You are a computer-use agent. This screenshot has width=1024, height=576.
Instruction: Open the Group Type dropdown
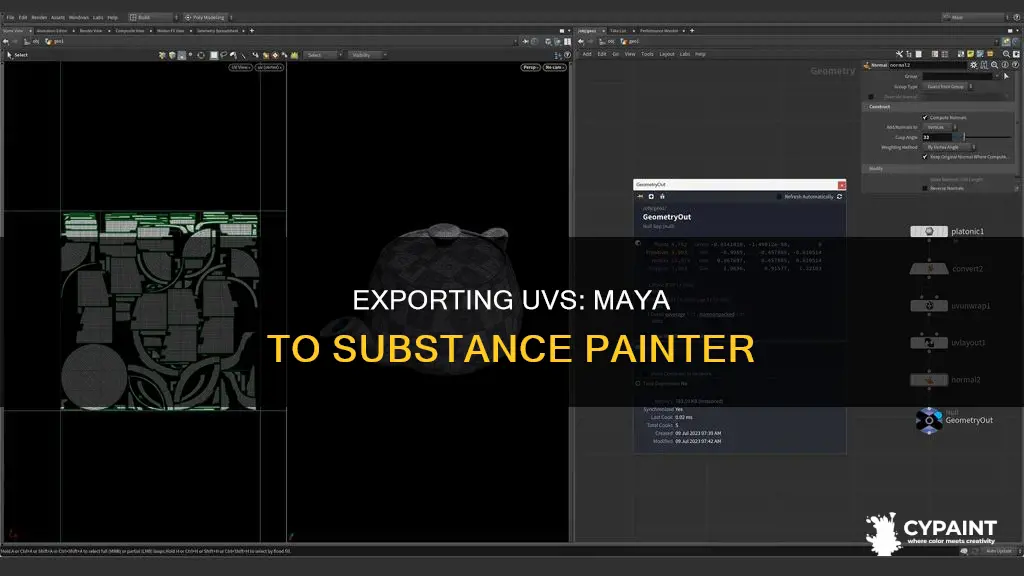click(949, 86)
